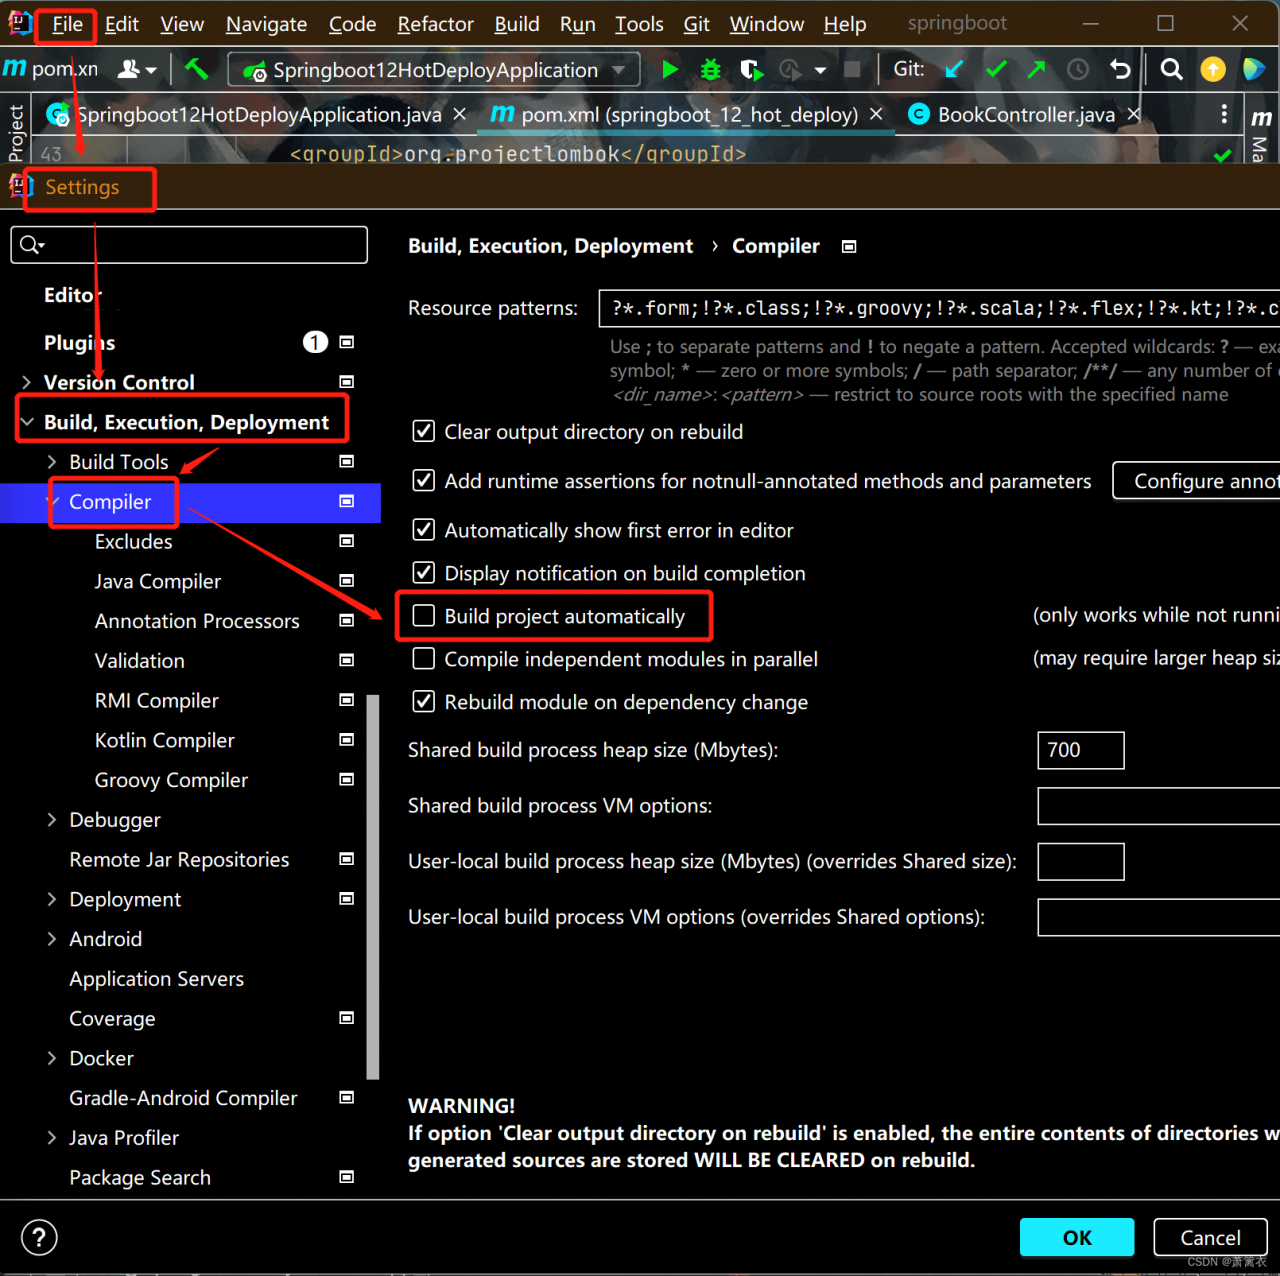Open the user accounts dropdown icon
This screenshot has width=1280, height=1276.
(137, 69)
